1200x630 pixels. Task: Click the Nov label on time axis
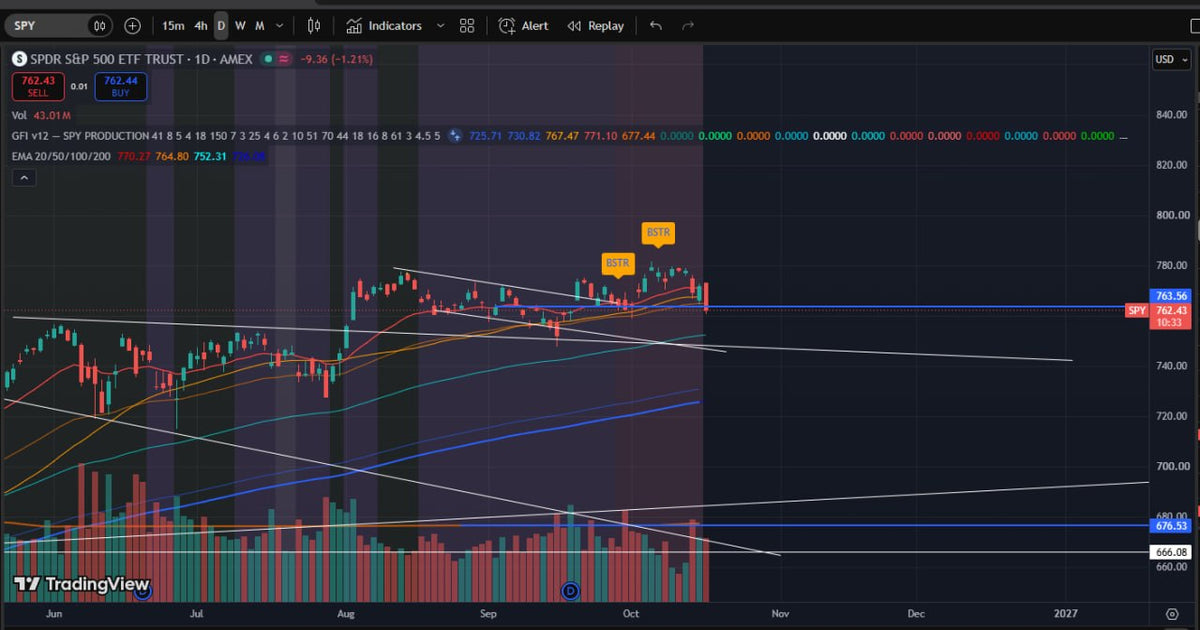point(780,613)
